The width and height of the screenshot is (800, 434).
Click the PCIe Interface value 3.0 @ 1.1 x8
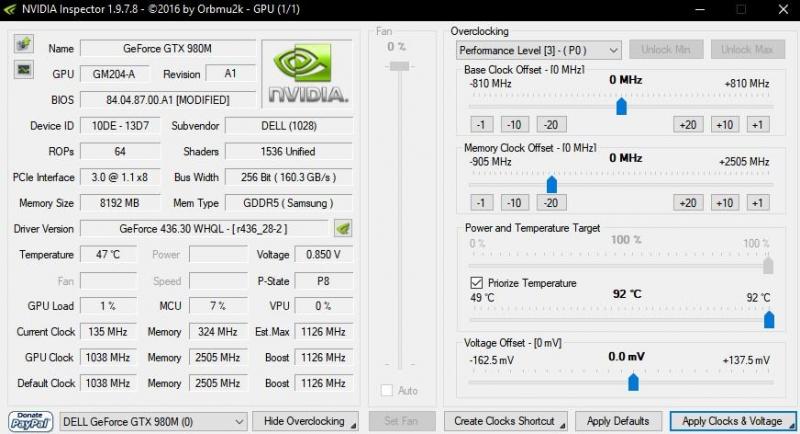[120, 177]
